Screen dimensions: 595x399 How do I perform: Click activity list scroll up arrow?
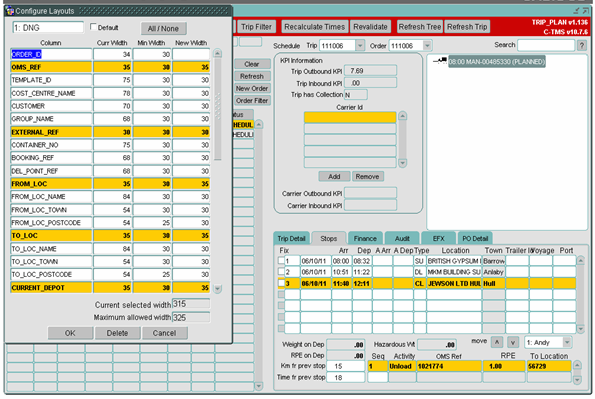click(577, 366)
